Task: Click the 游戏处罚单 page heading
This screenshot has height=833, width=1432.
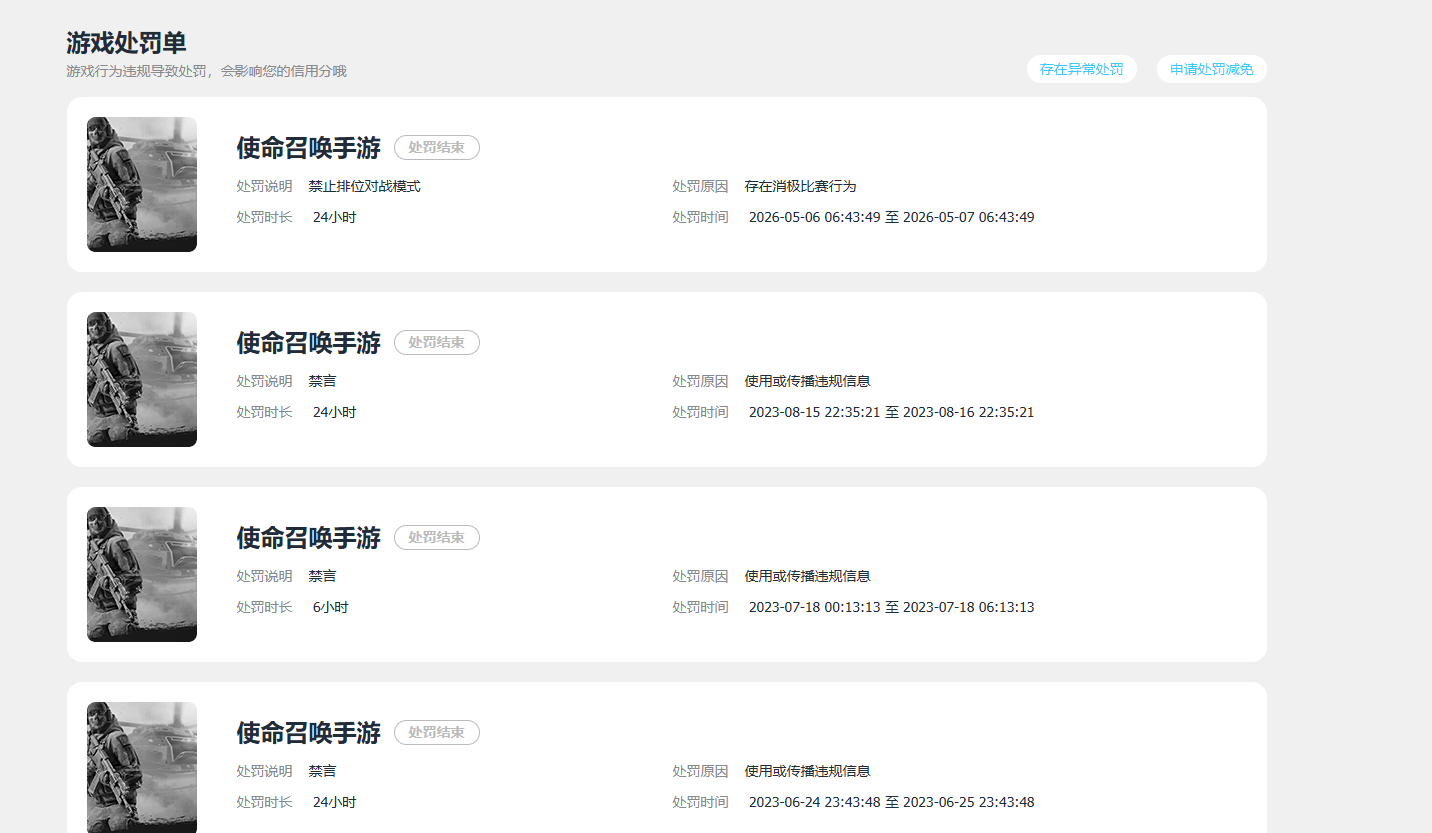Action: pos(126,43)
